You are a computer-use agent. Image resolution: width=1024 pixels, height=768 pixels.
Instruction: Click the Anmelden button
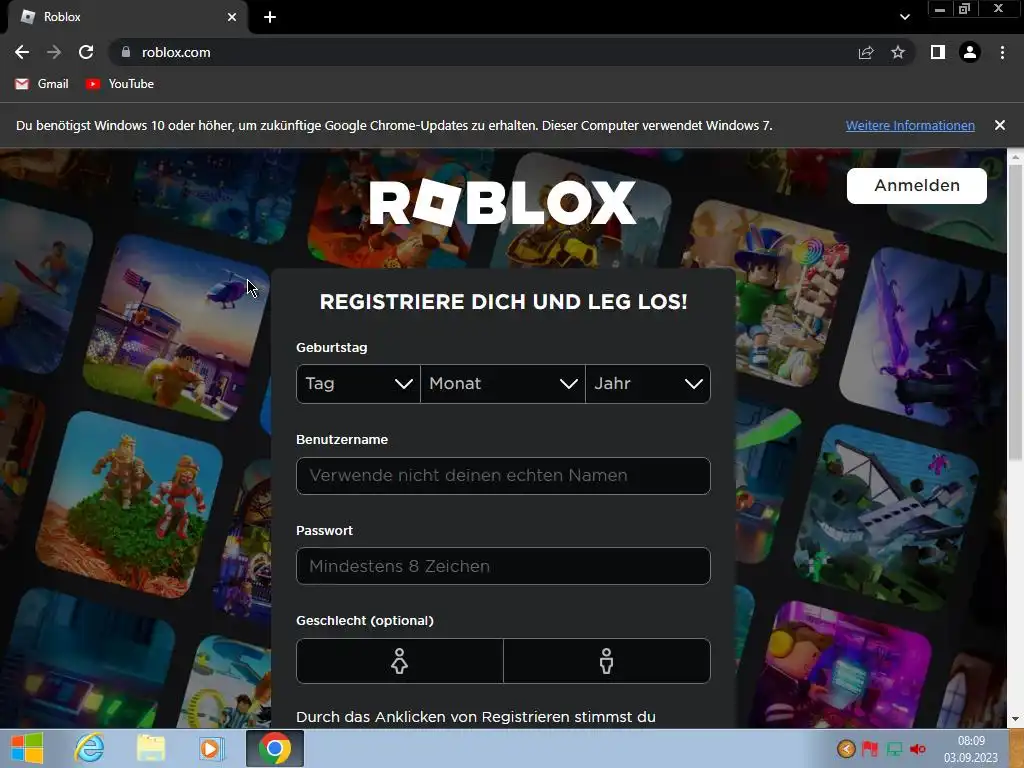click(x=917, y=185)
